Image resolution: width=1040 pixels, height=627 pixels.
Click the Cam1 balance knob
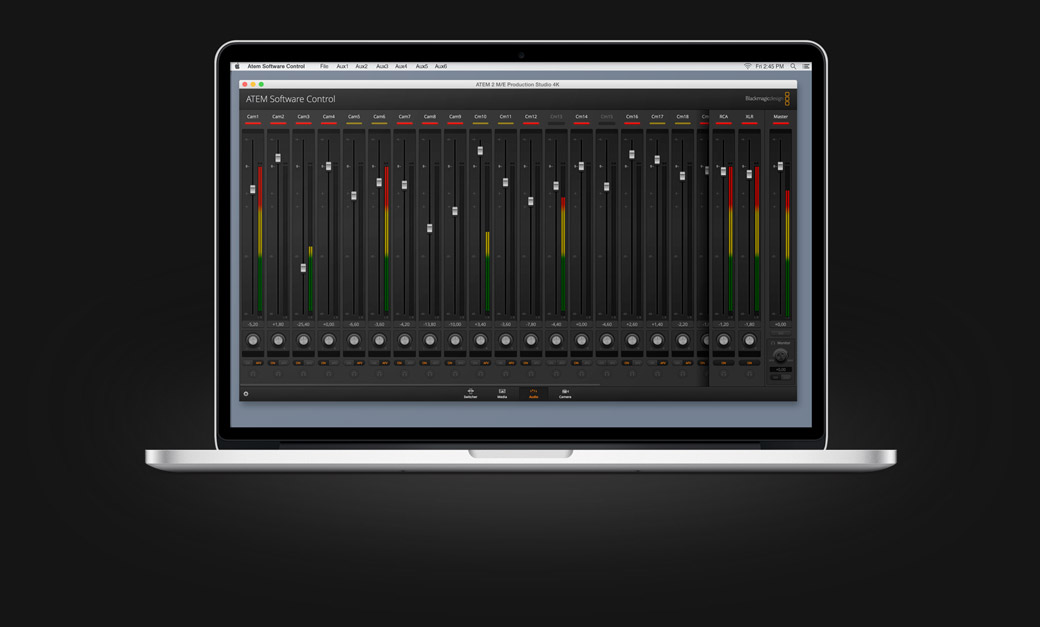pyautogui.click(x=253, y=341)
